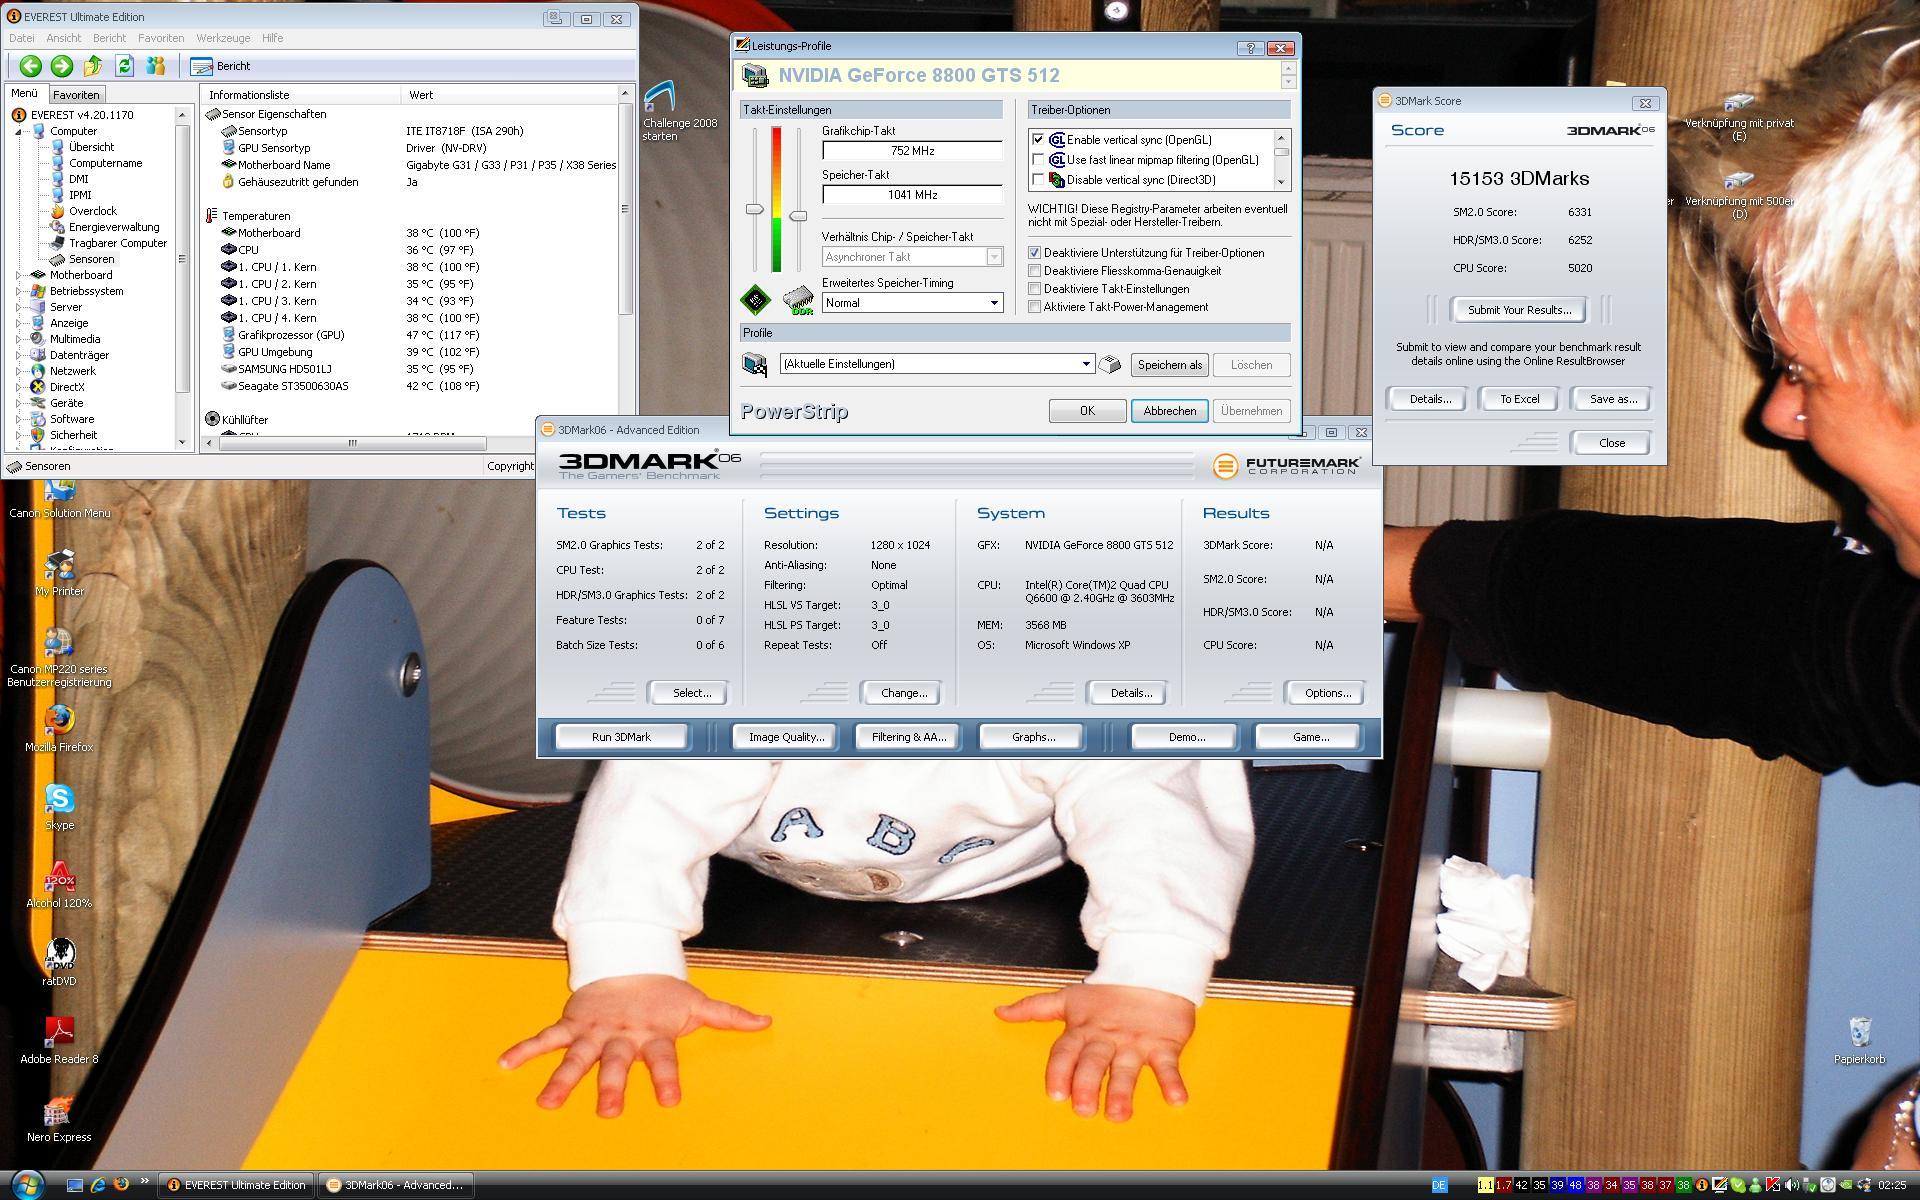Click the Show Desktop quick launch icon
This screenshot has width=1920, height=1200.
pos(74,1185)
